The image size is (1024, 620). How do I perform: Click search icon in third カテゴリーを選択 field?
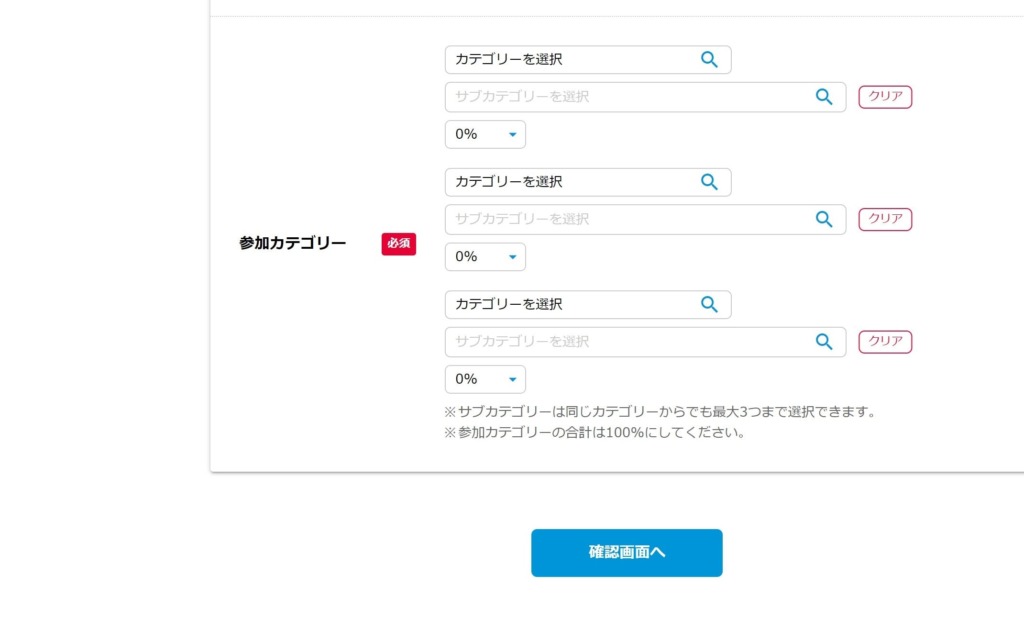click(x=709, y=304)
